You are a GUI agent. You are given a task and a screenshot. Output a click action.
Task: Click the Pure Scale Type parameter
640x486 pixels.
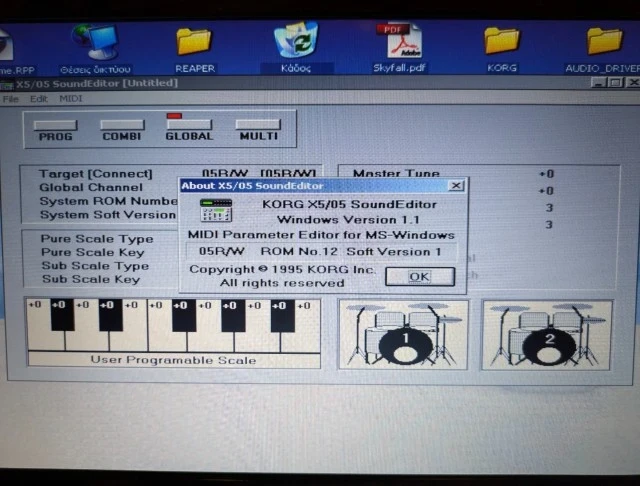pos(97,238)
